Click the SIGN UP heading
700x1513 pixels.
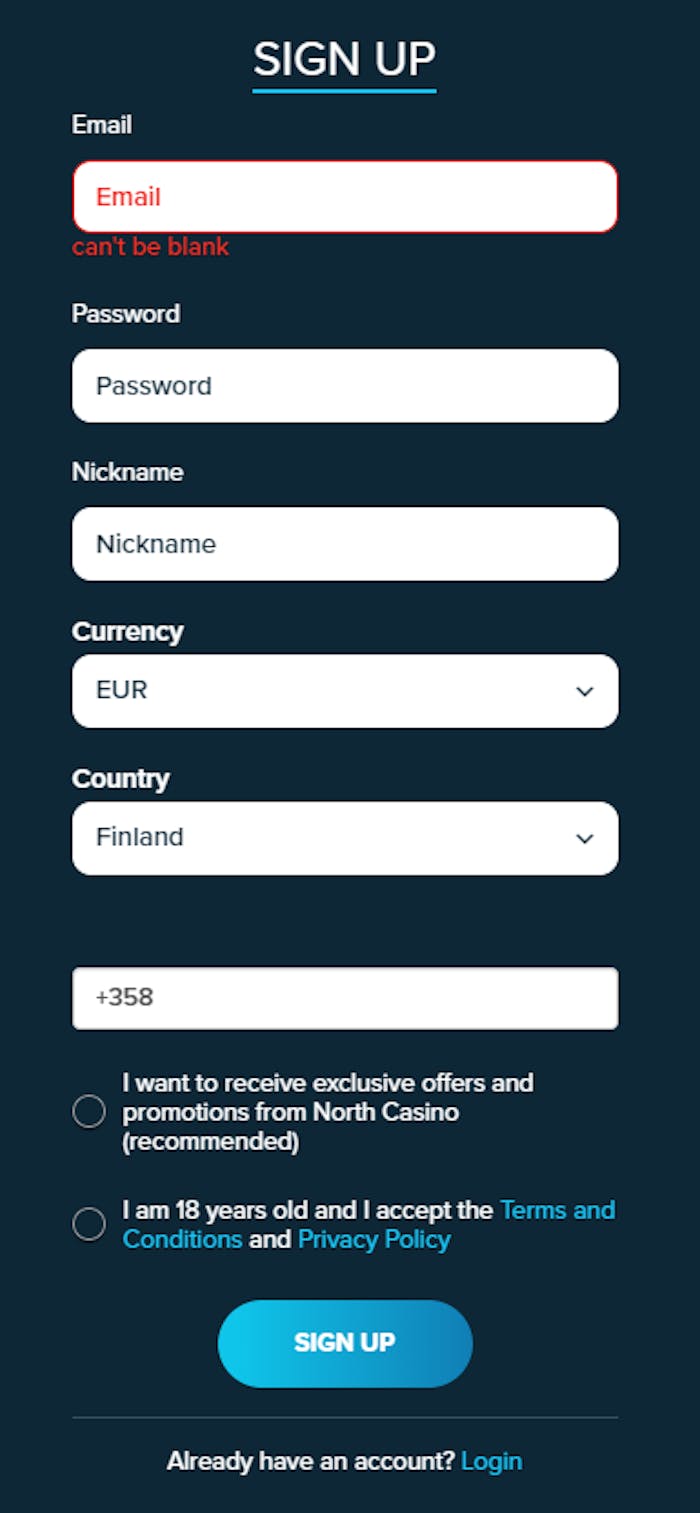point(344,60)
